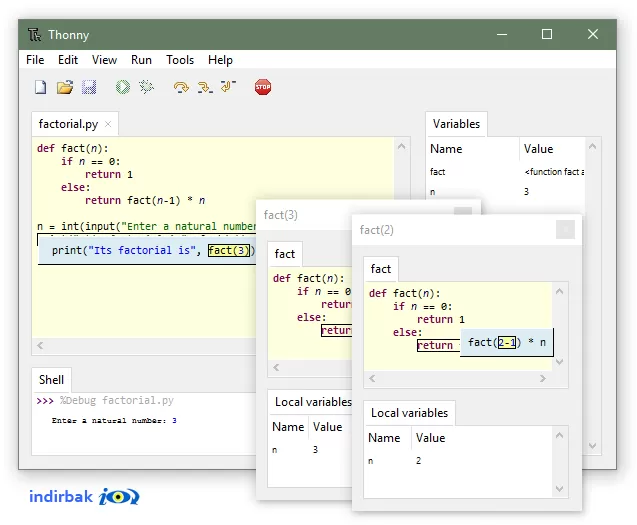Click Value column header in Variables panel
Image resolution: width=637 pixels, height=525 pixels.
coord(553,149)
